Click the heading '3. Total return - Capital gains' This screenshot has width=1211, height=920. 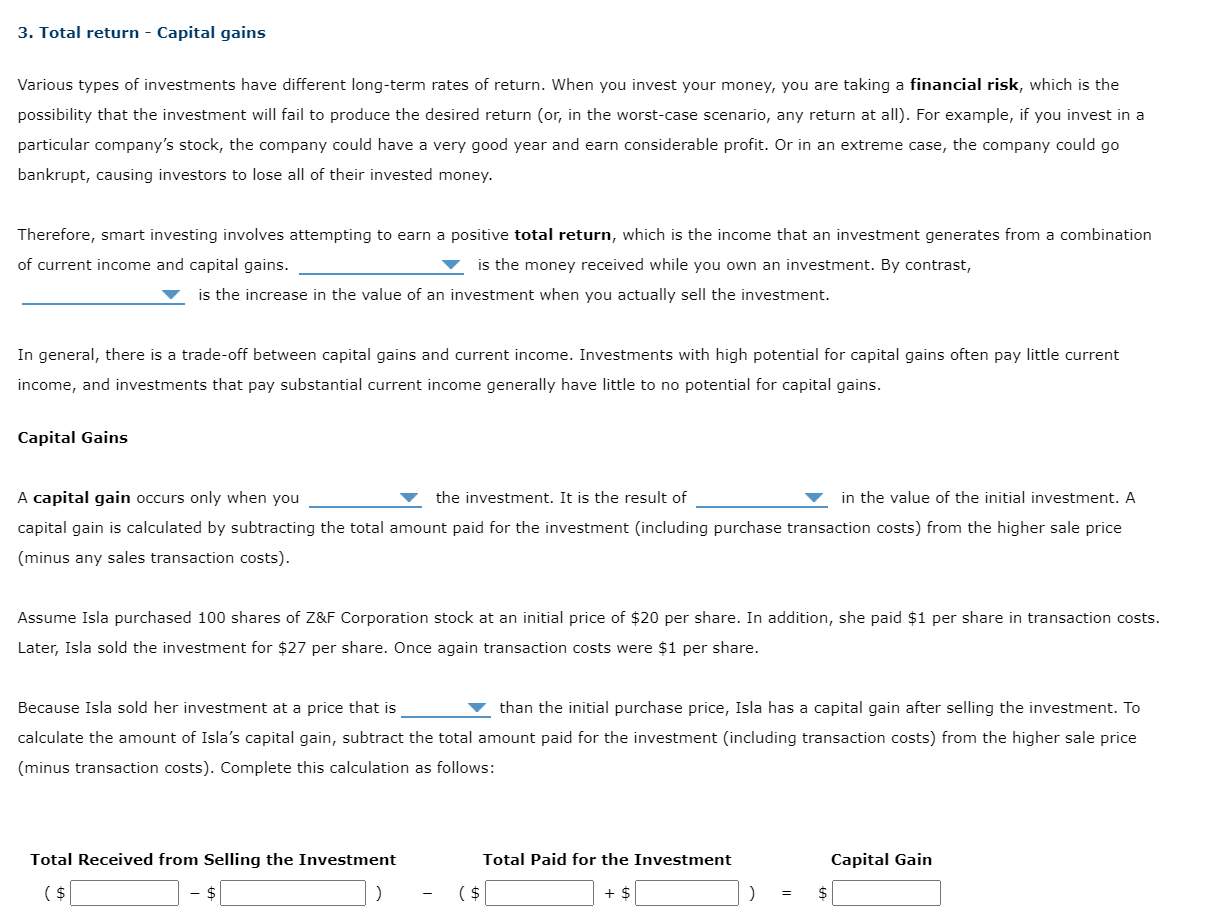[141, 32]
